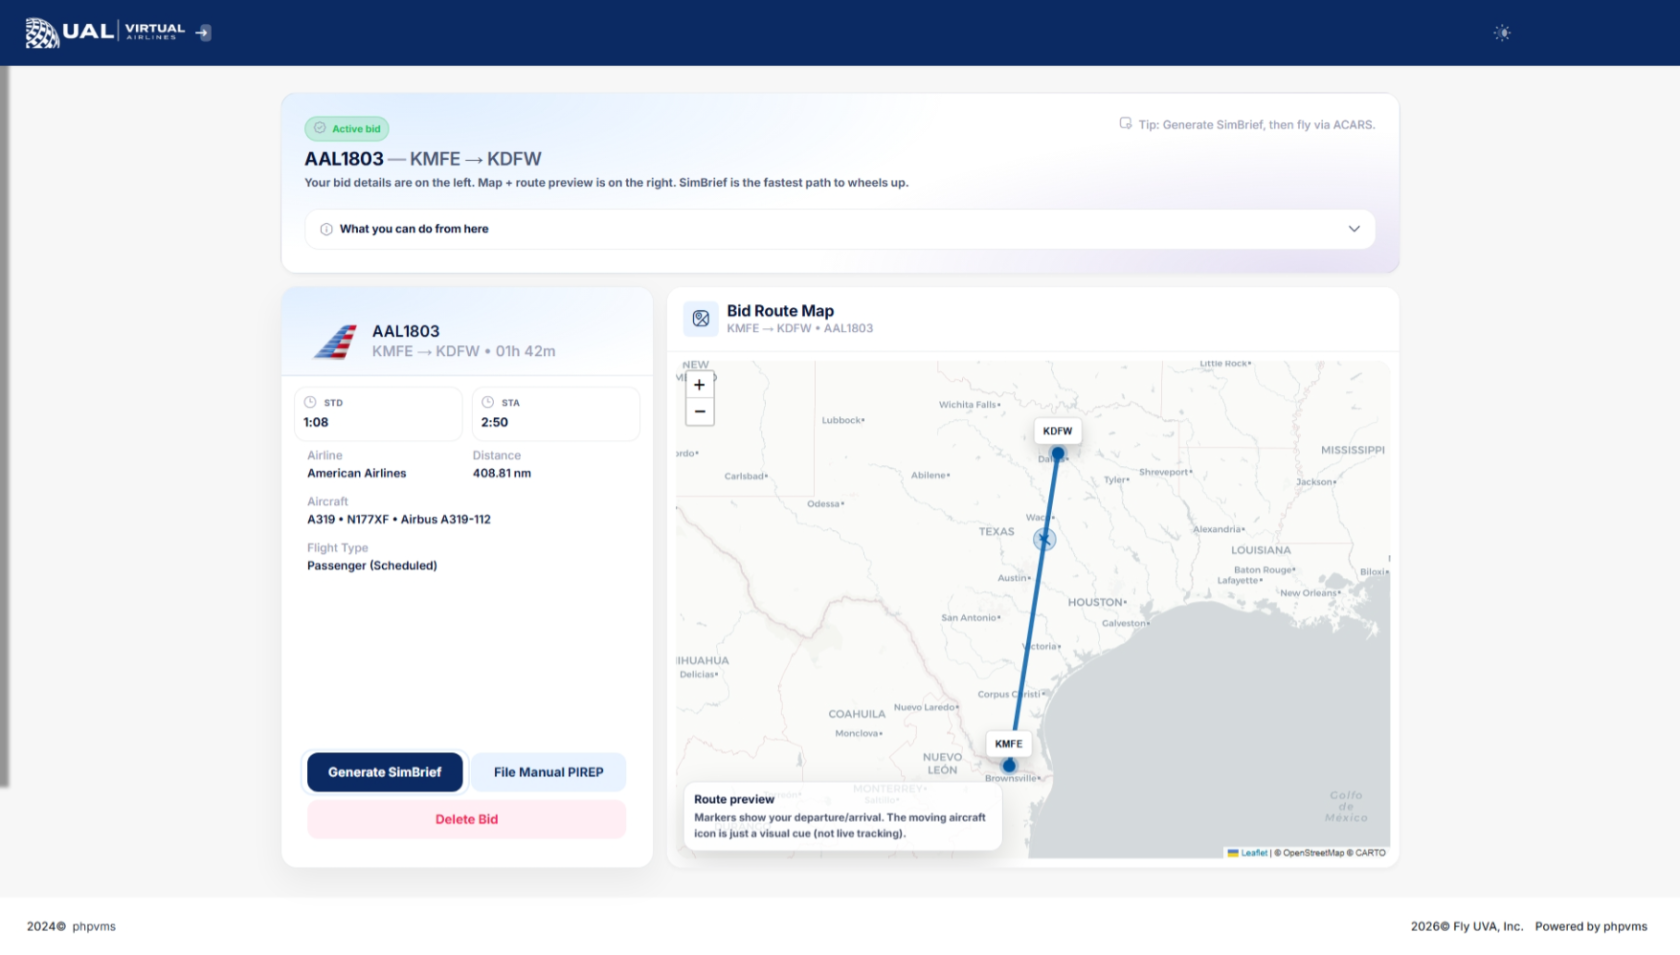This screenshot has width=1680, height=955.
Task: Toggle the light/dark theme sun icon
Action: click(x=1501, y=33)
